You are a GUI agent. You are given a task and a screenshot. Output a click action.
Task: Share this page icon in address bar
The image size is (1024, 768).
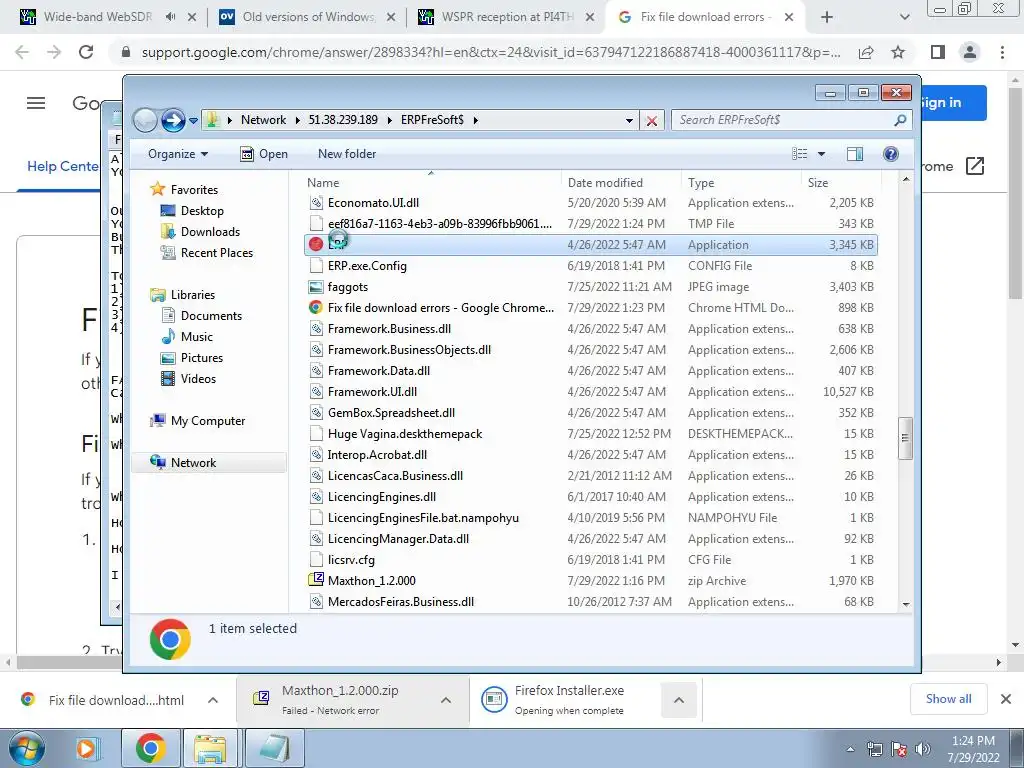tap(866, 52)
